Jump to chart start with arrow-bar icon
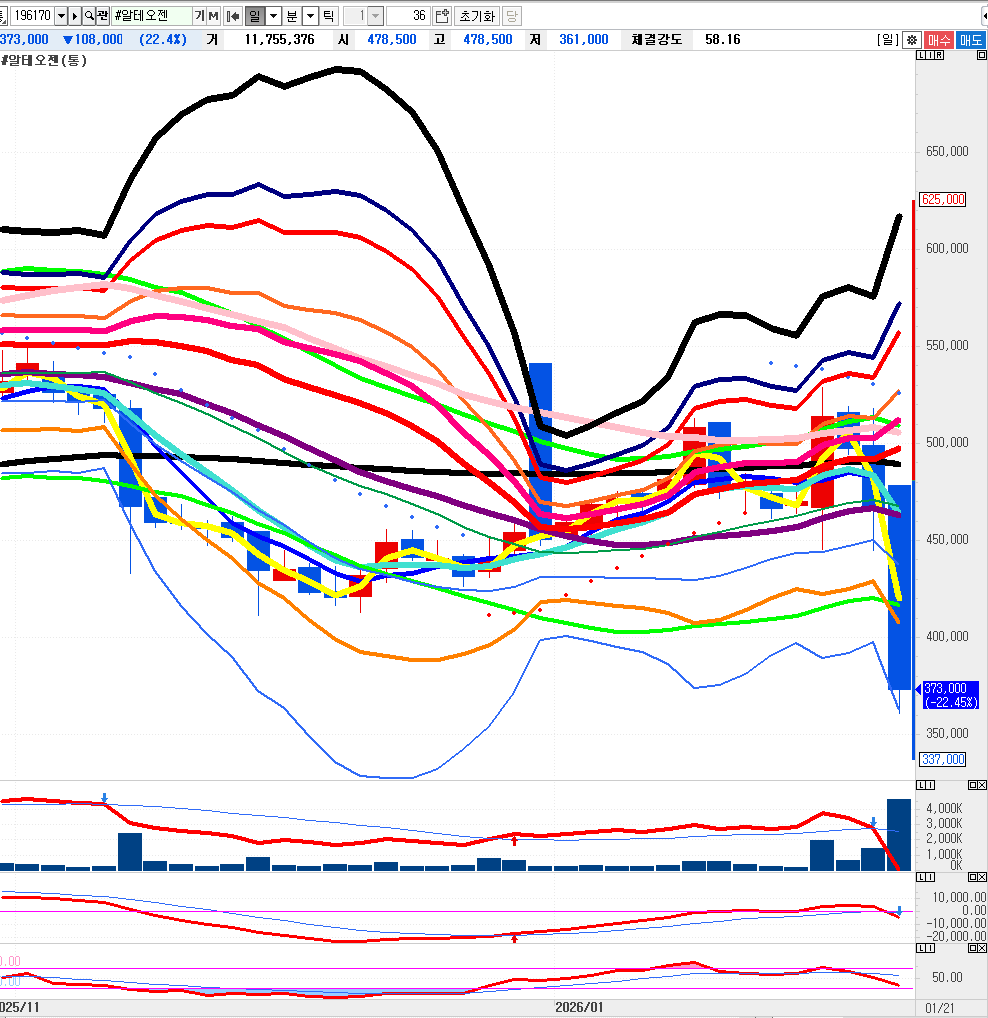The height and width of the screenshot is (1018, 988). 232,16
